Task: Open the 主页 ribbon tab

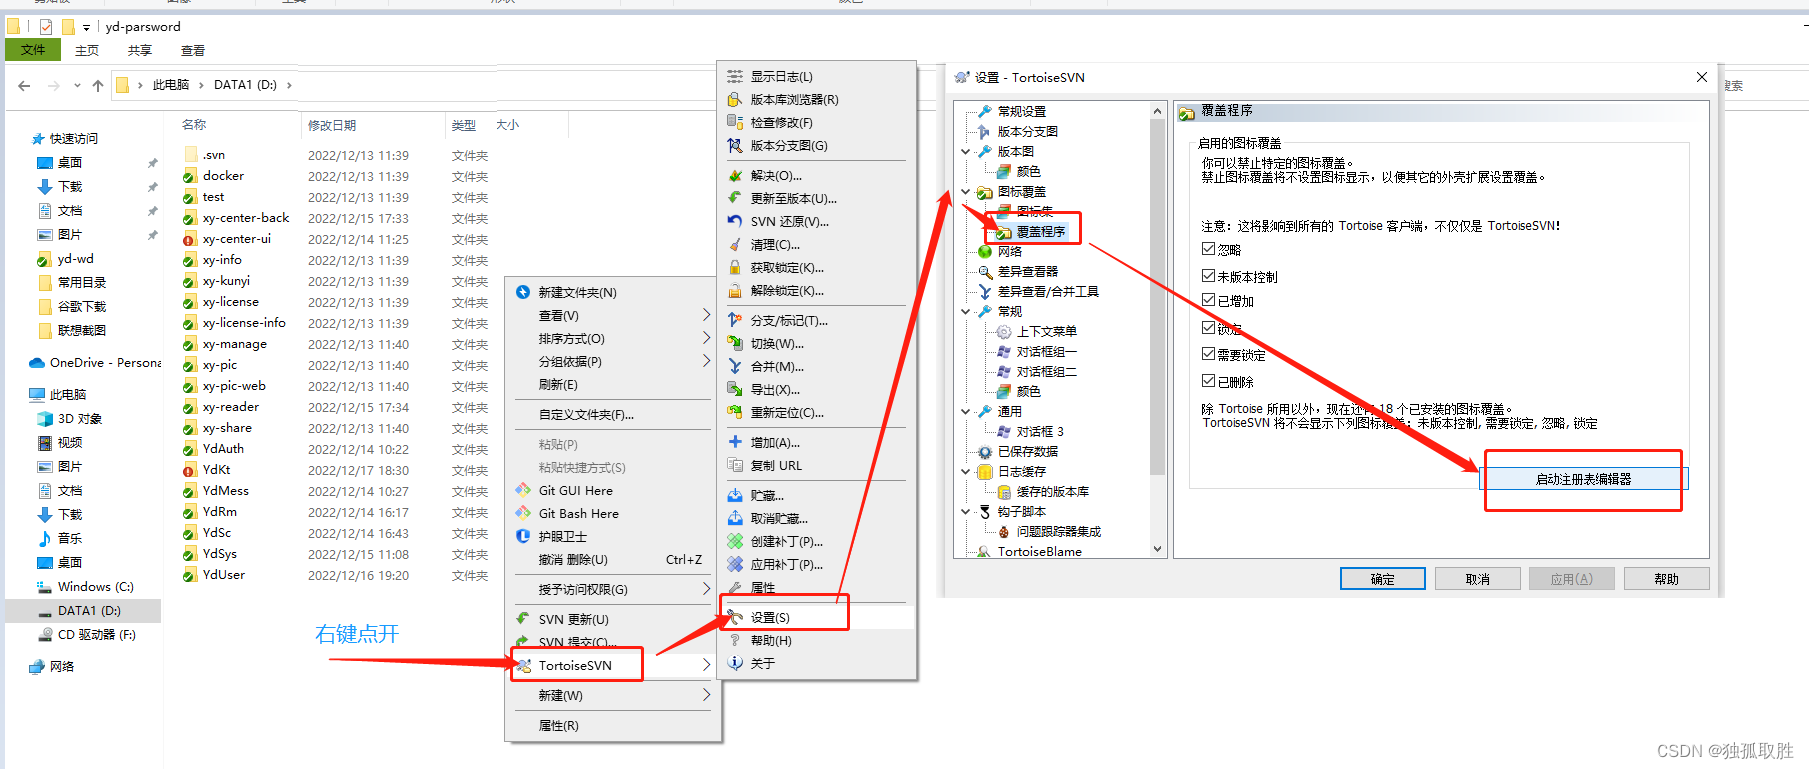Action: click(x=87, y=50)
